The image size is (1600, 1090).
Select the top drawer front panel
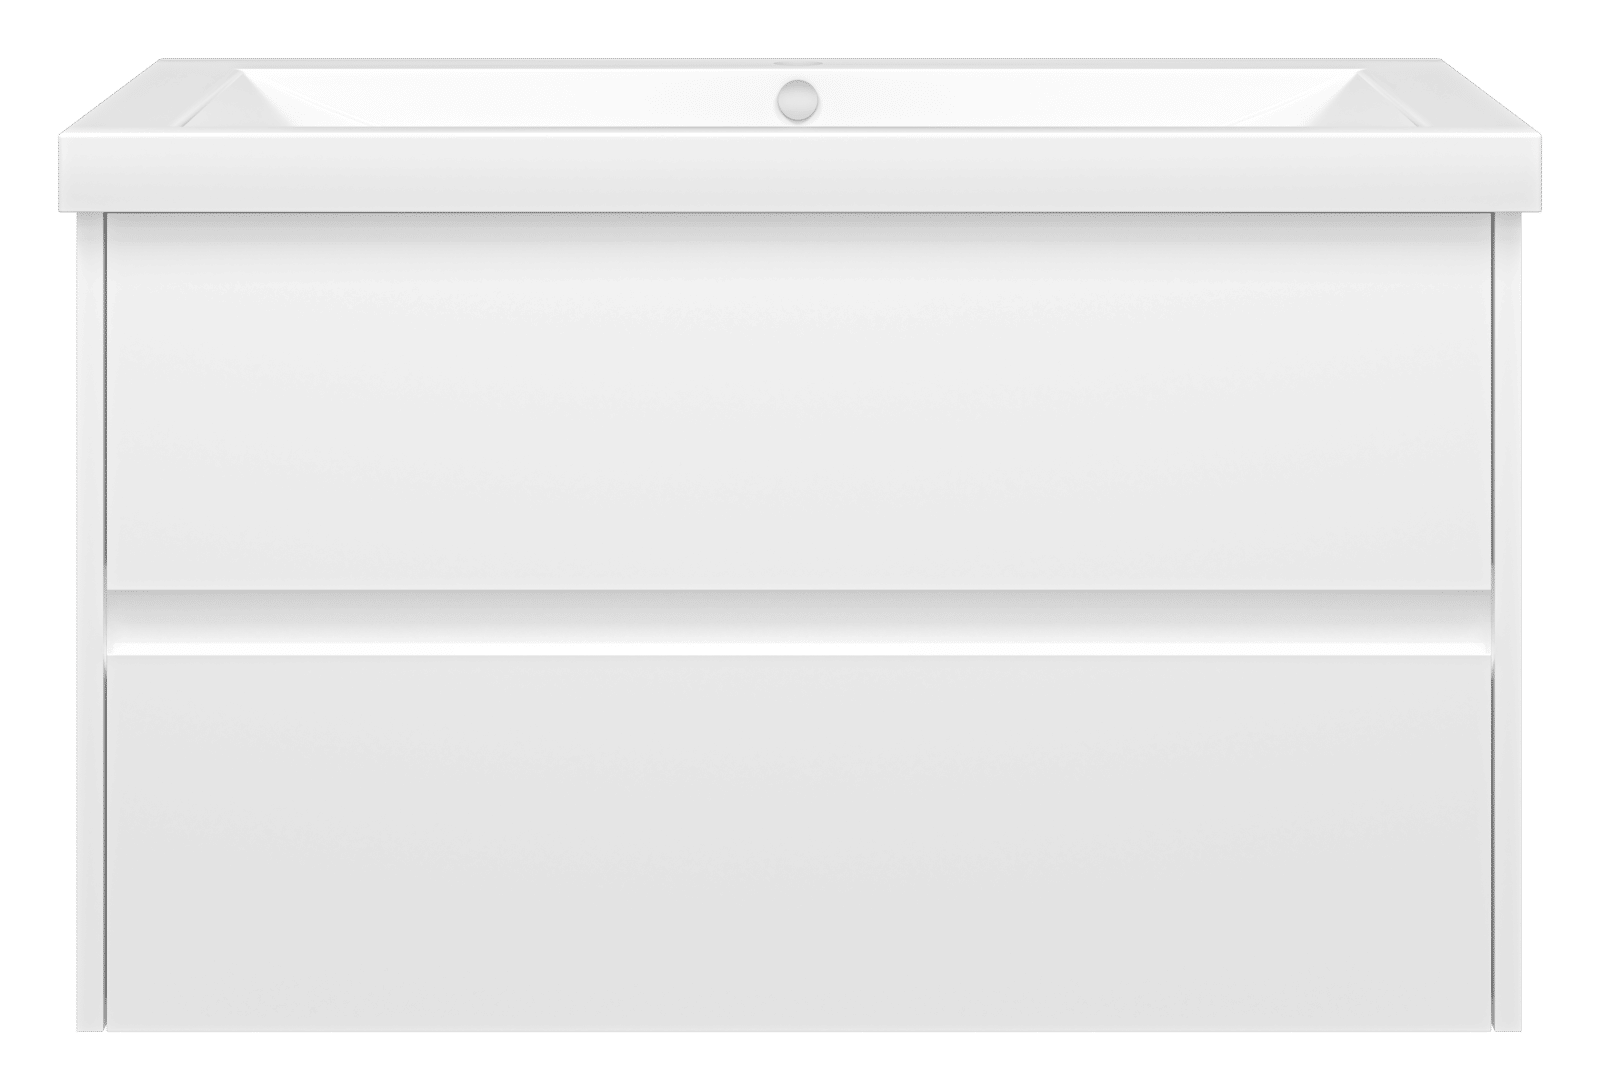799,400
